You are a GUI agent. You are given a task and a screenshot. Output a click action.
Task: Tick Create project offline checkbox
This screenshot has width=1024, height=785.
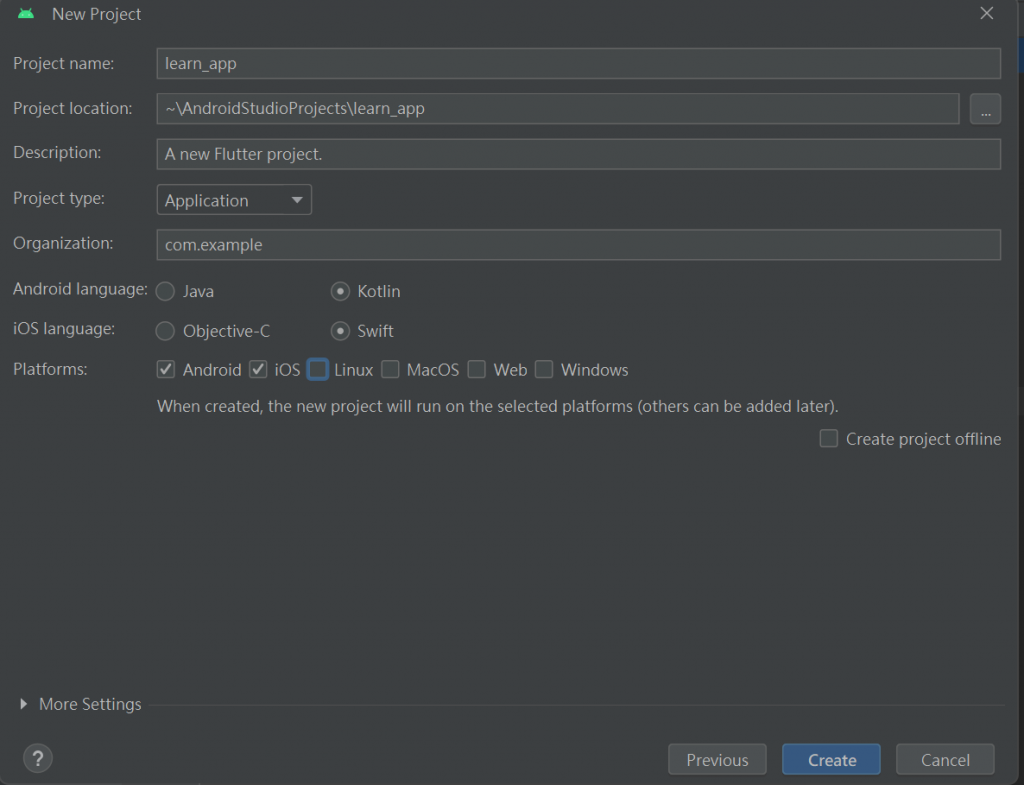[829, 438]
